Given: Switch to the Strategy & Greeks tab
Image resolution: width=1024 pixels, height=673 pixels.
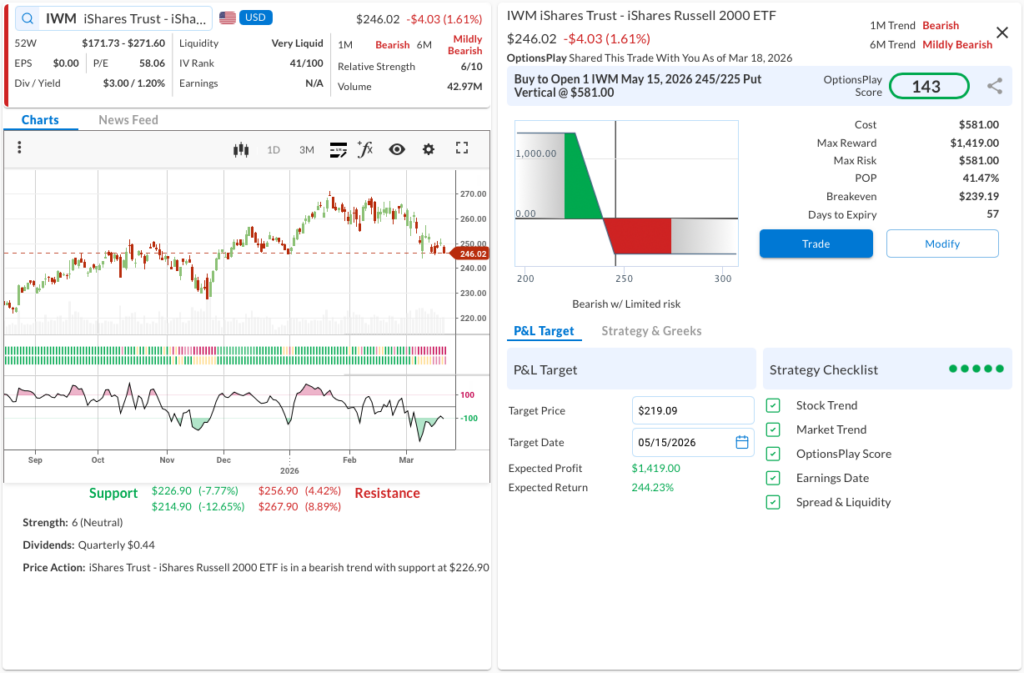Looking at the screenshot, I should (x=651, y=331).
